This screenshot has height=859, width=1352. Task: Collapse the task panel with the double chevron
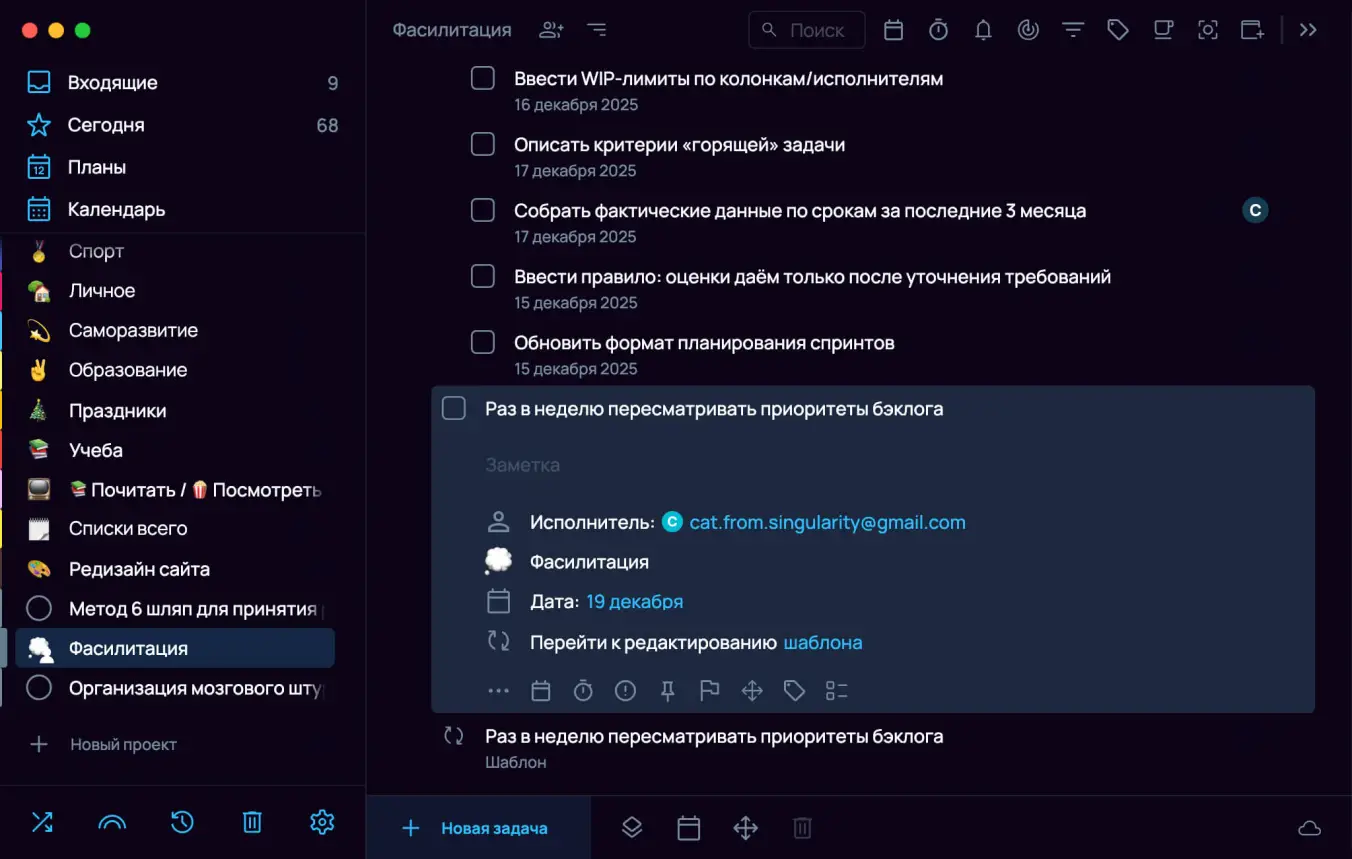(1308, 29)
